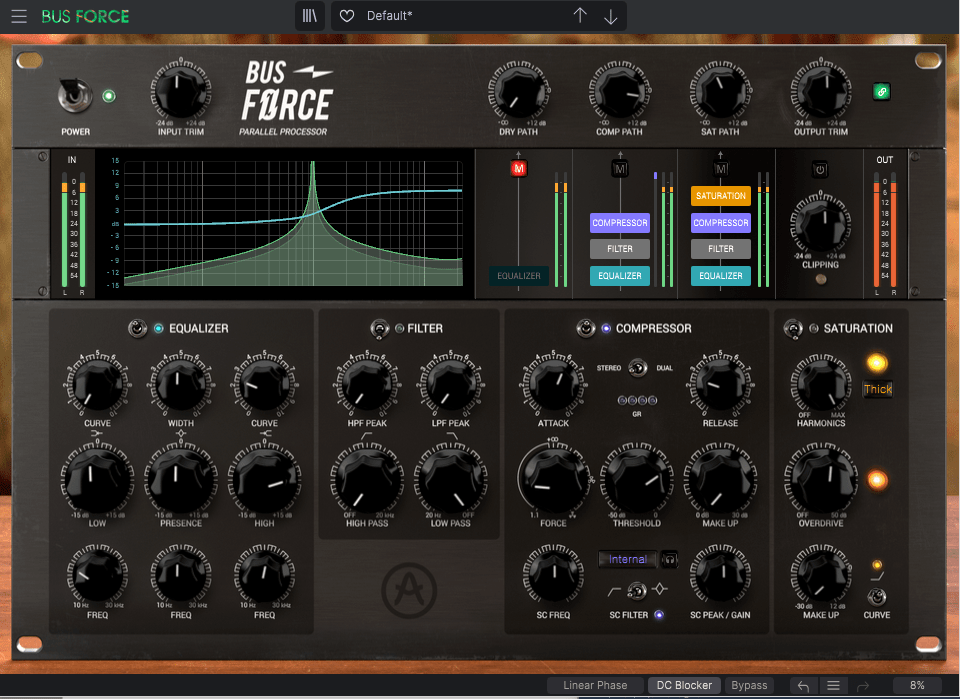
Task: Favorite the preset with the heart icon
Action: [347, 16]
